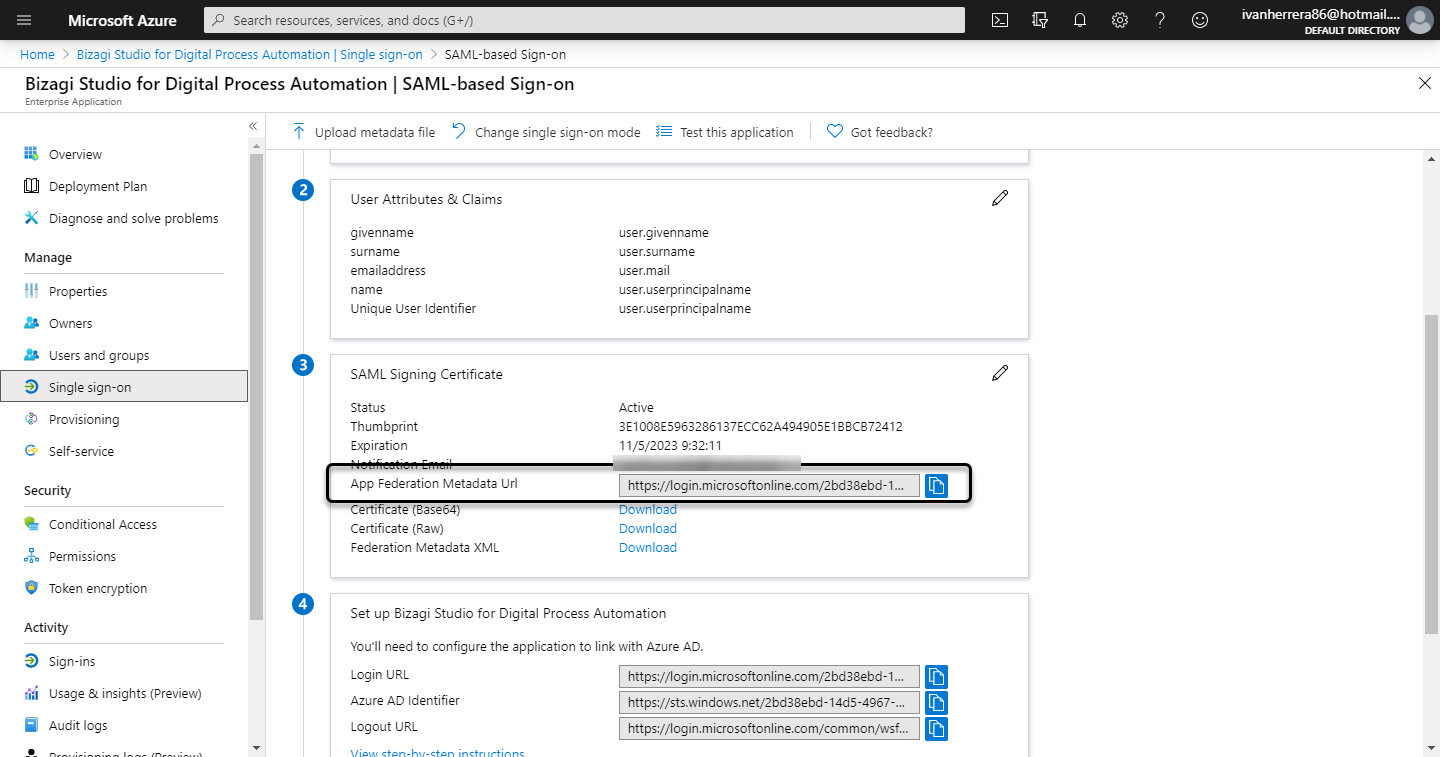Click Test this application
The image size is (1440, 757).
725,132
